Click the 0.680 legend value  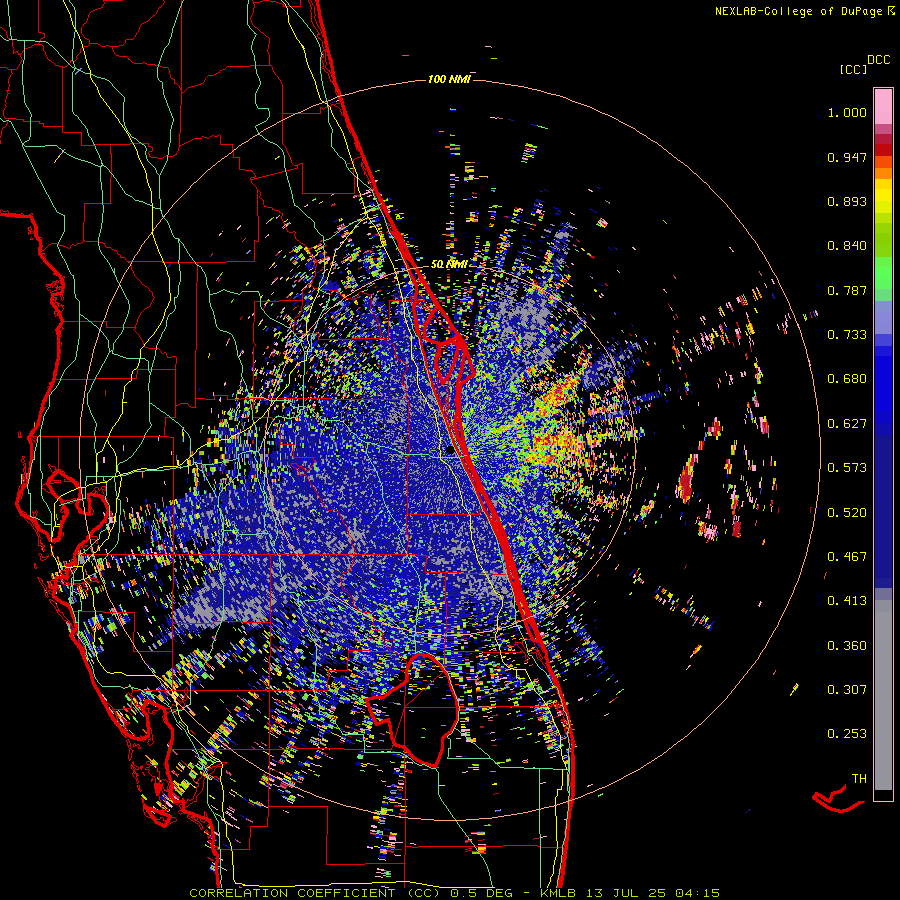tap(847, 379)
